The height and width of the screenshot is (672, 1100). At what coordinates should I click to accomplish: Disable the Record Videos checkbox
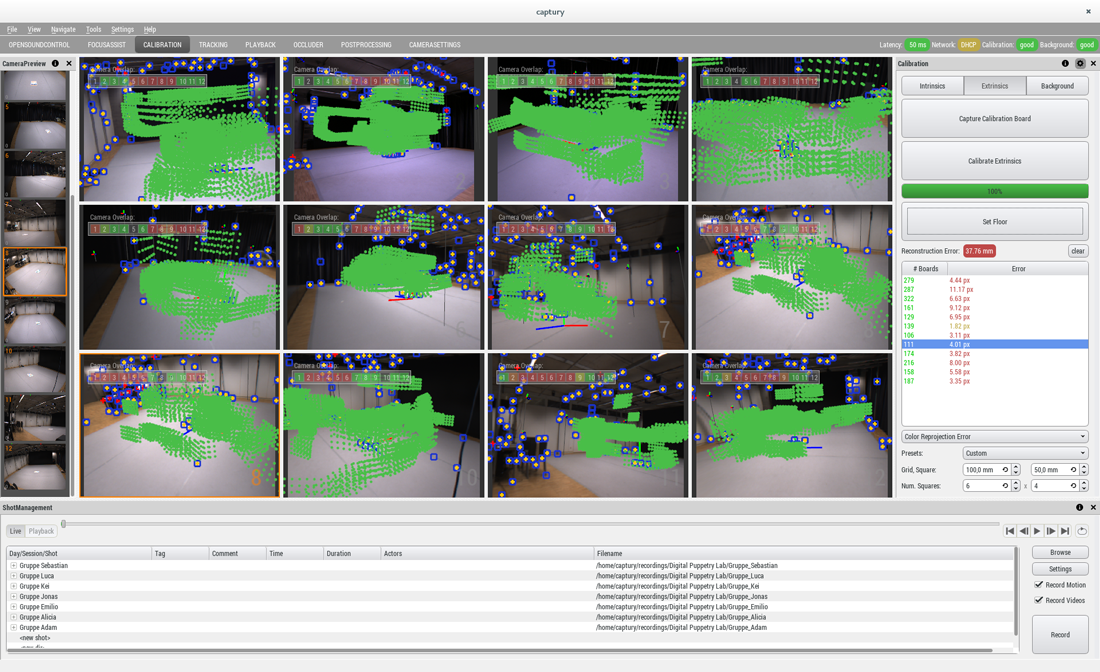click(1039, 600)
